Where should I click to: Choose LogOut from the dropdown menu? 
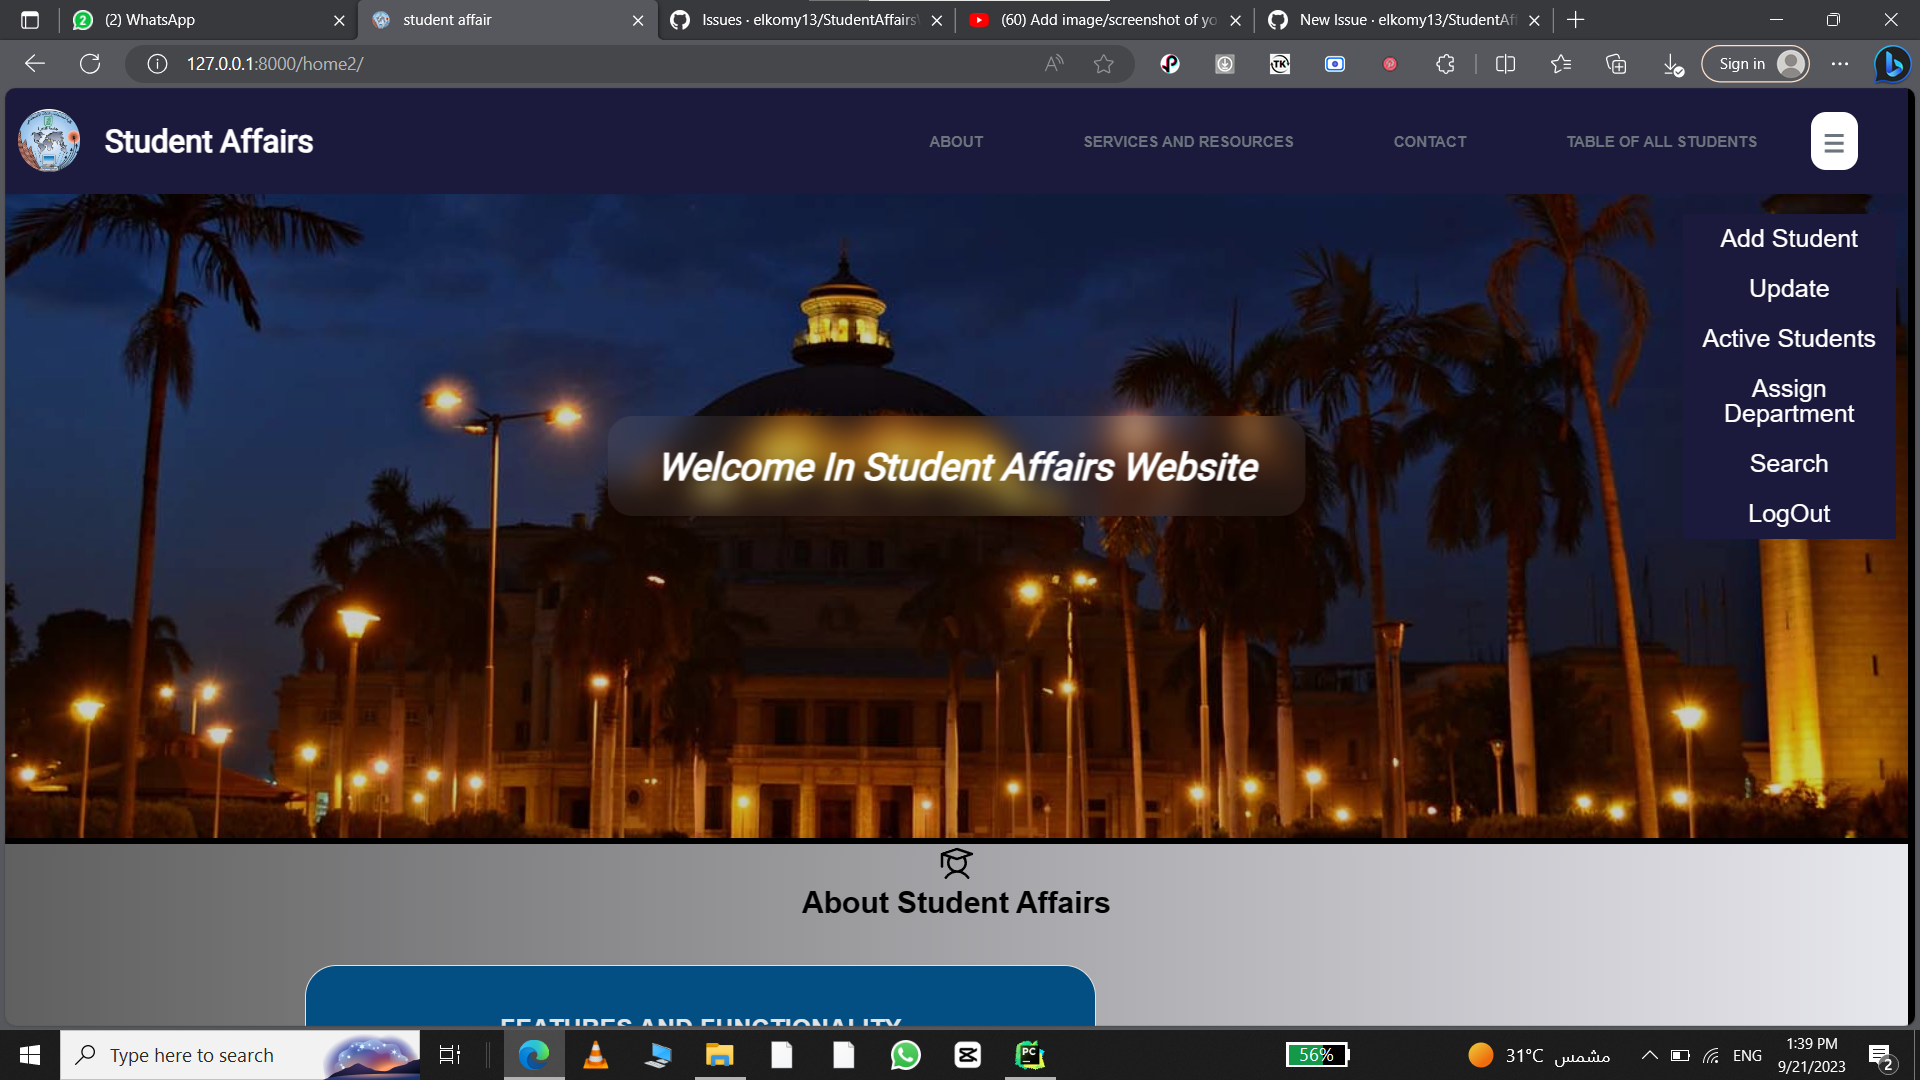(1788, 513)
